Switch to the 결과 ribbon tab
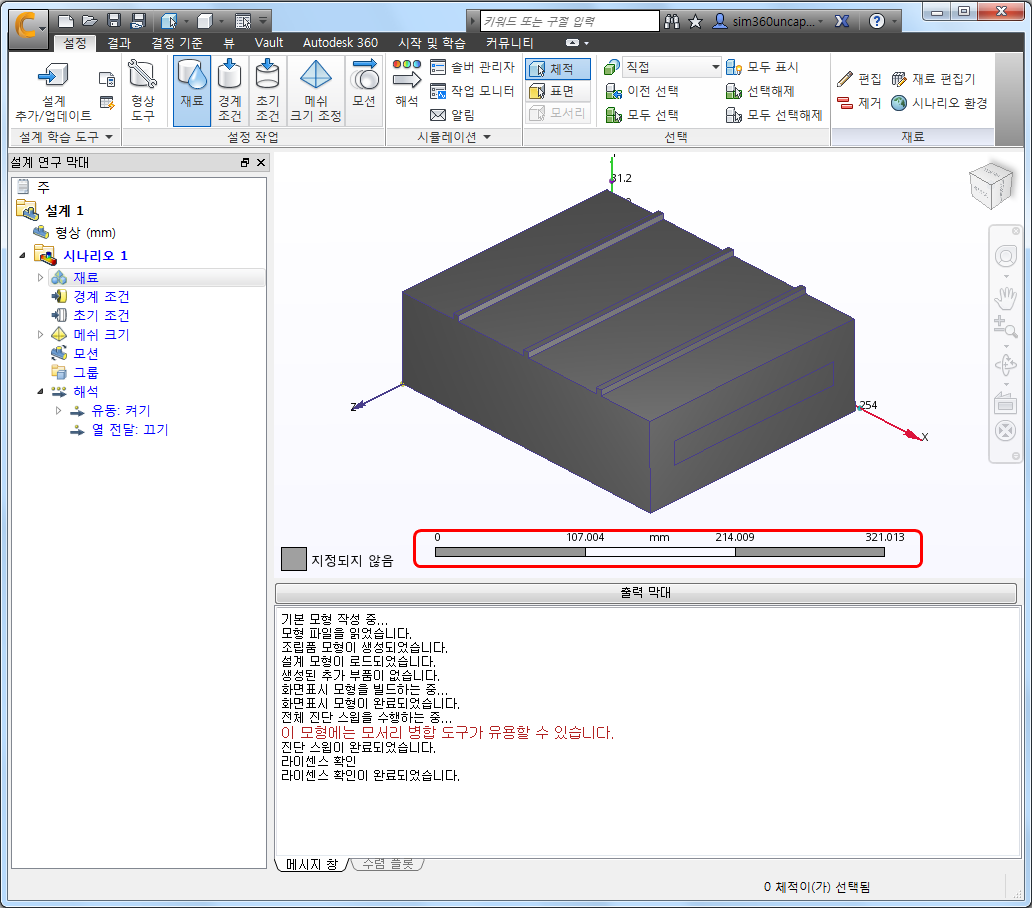Viewport: 1032px width, 908px height. click(x=119, y=43)
